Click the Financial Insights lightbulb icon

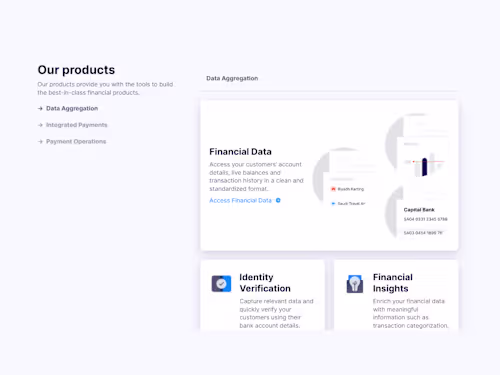coord(355,284)
